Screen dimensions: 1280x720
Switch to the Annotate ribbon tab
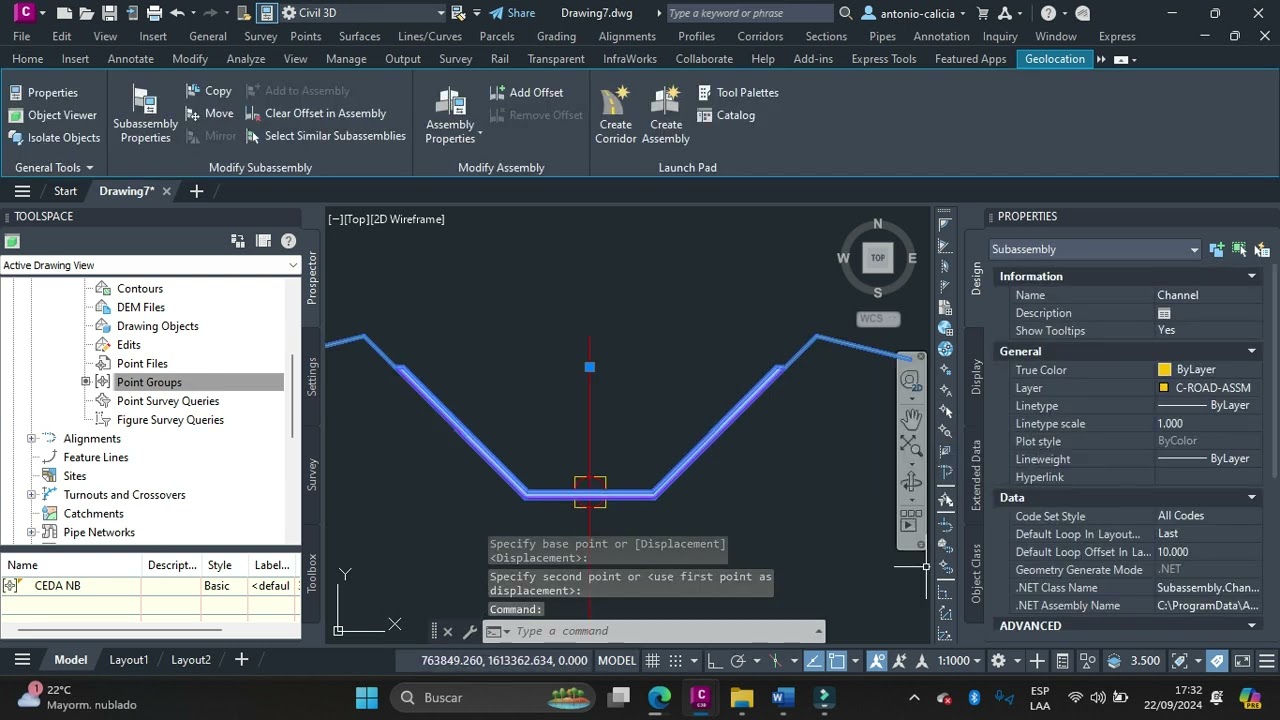[131, 59]
